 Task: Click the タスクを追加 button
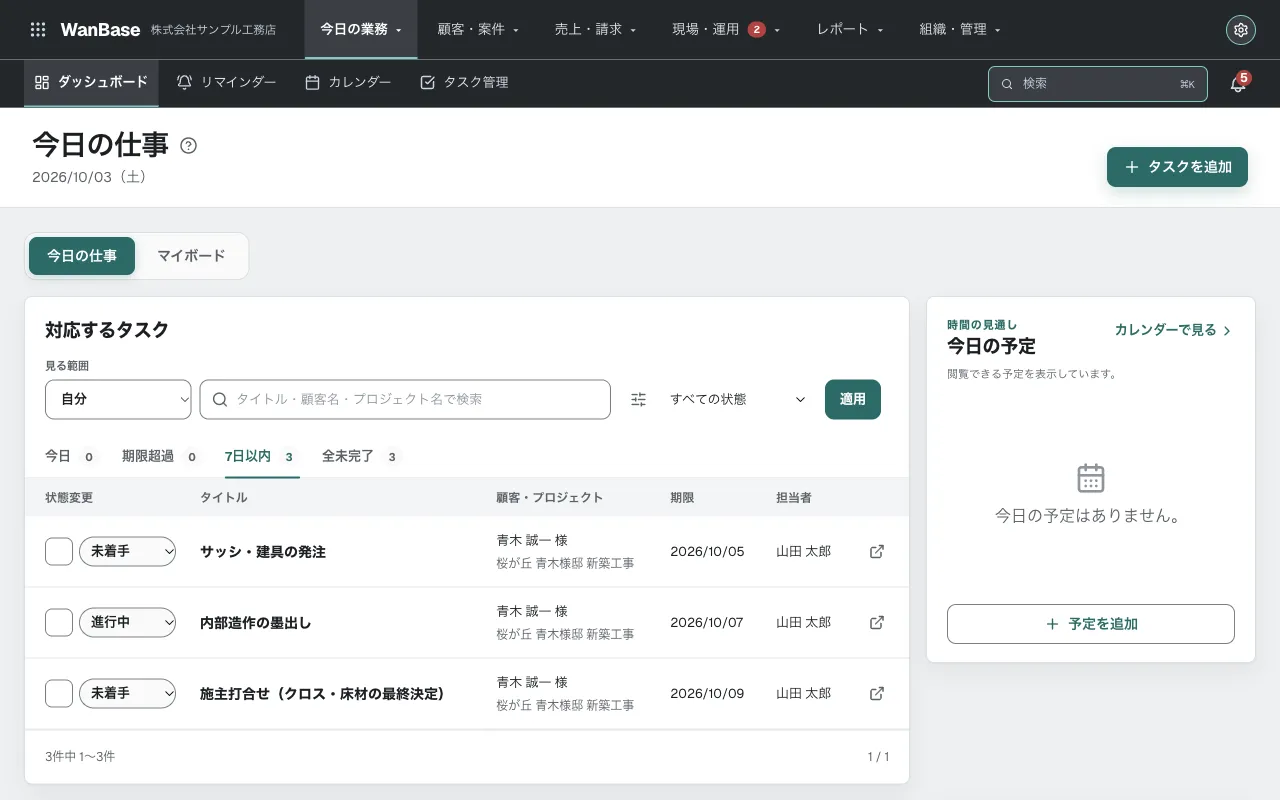coord(1177,167)
